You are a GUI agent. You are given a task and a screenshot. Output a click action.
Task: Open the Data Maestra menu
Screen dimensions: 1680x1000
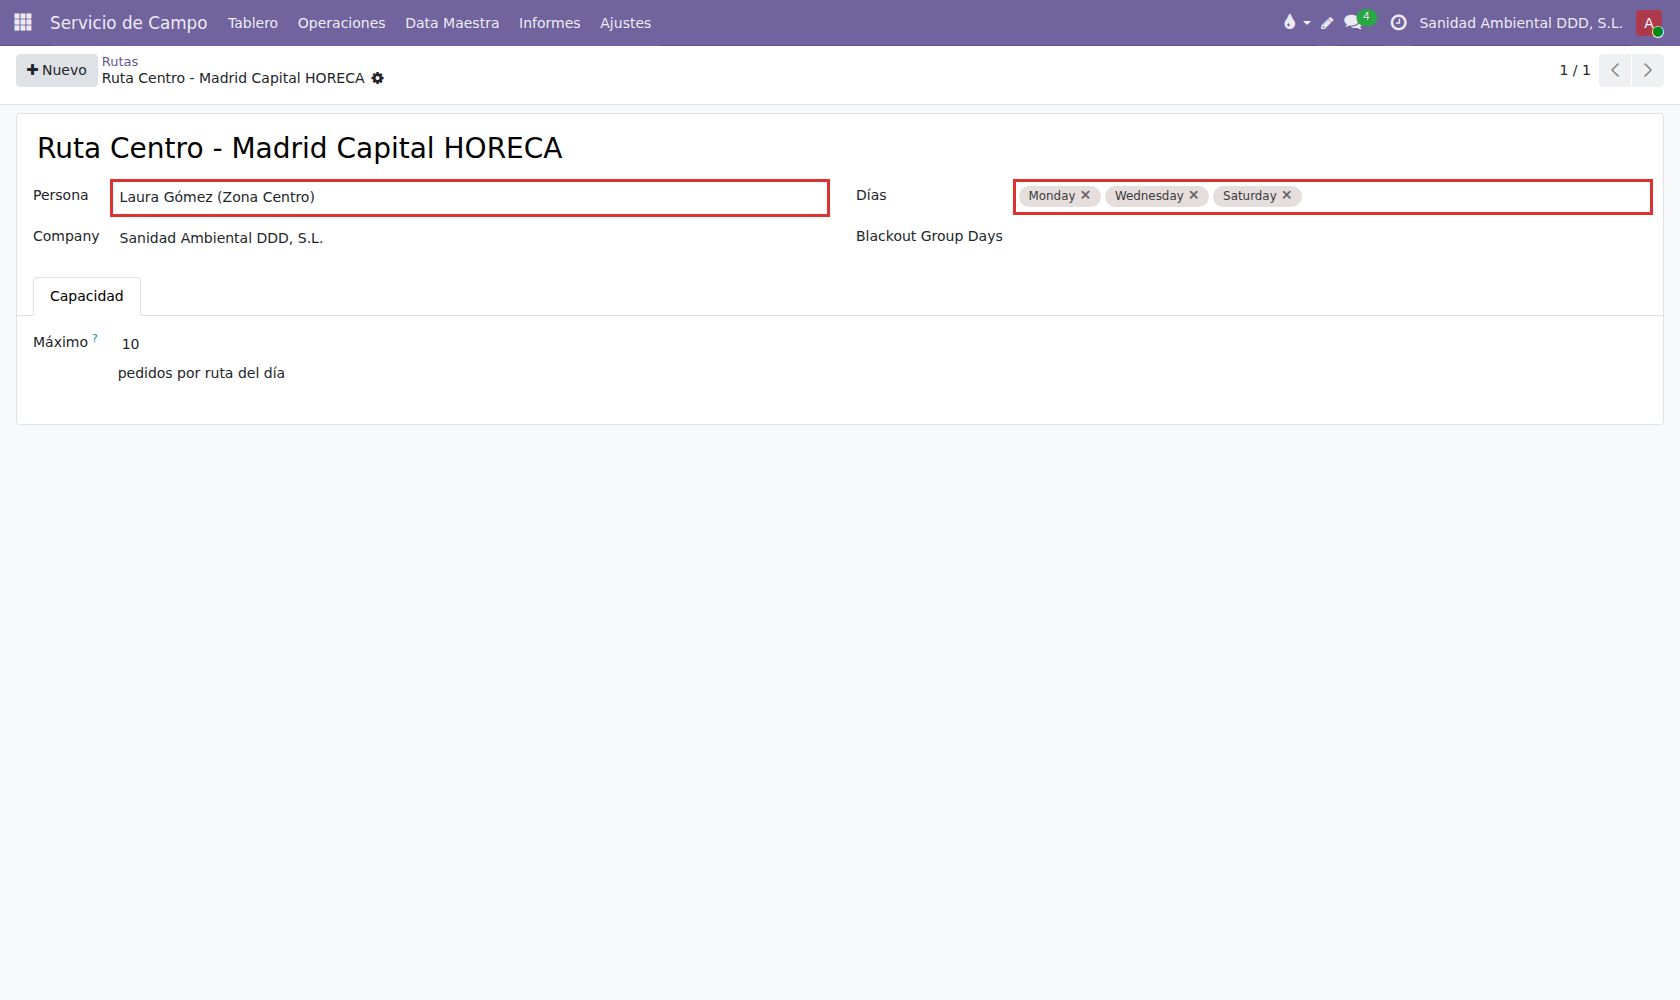(x=452, y=22)
